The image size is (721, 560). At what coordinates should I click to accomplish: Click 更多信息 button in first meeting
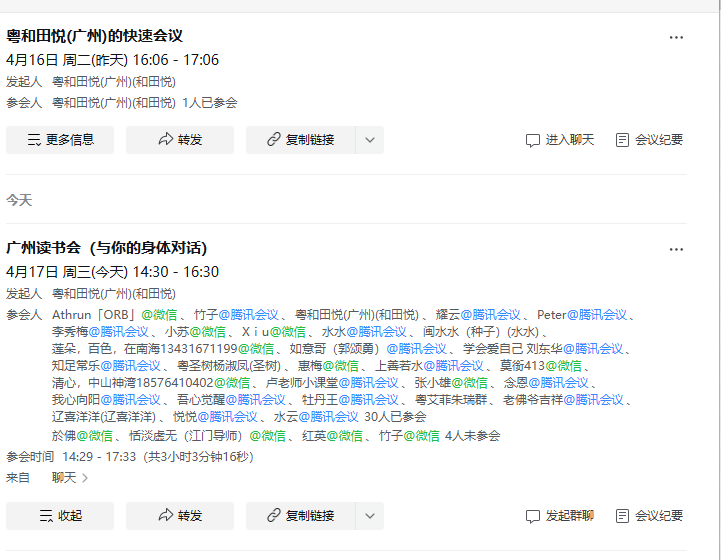tap(60, 140)
